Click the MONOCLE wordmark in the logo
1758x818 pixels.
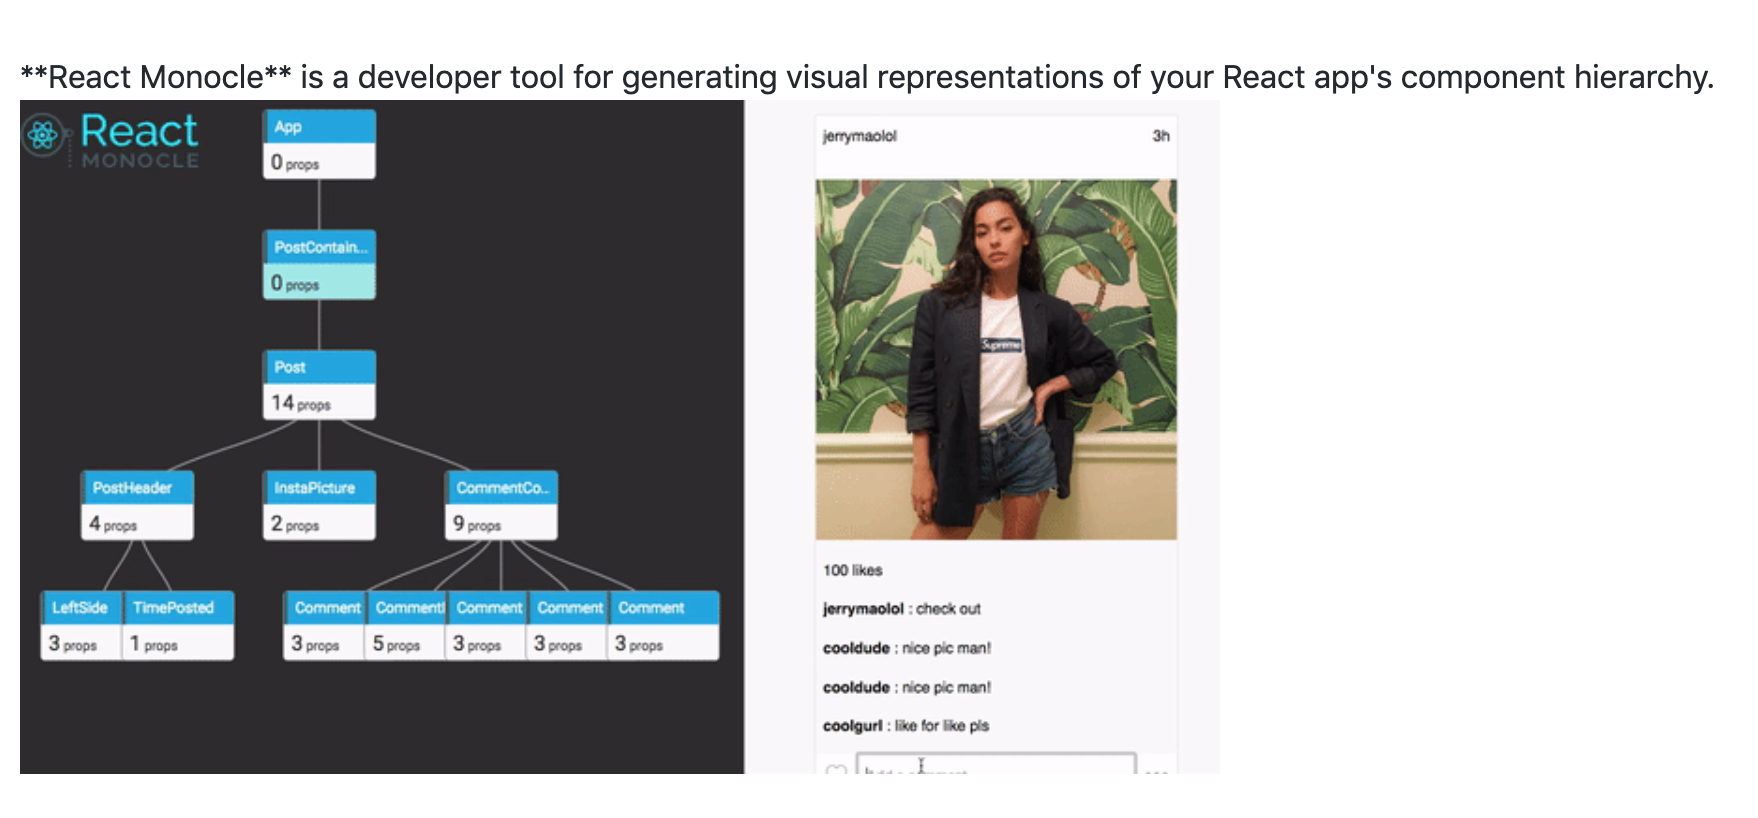140,161
